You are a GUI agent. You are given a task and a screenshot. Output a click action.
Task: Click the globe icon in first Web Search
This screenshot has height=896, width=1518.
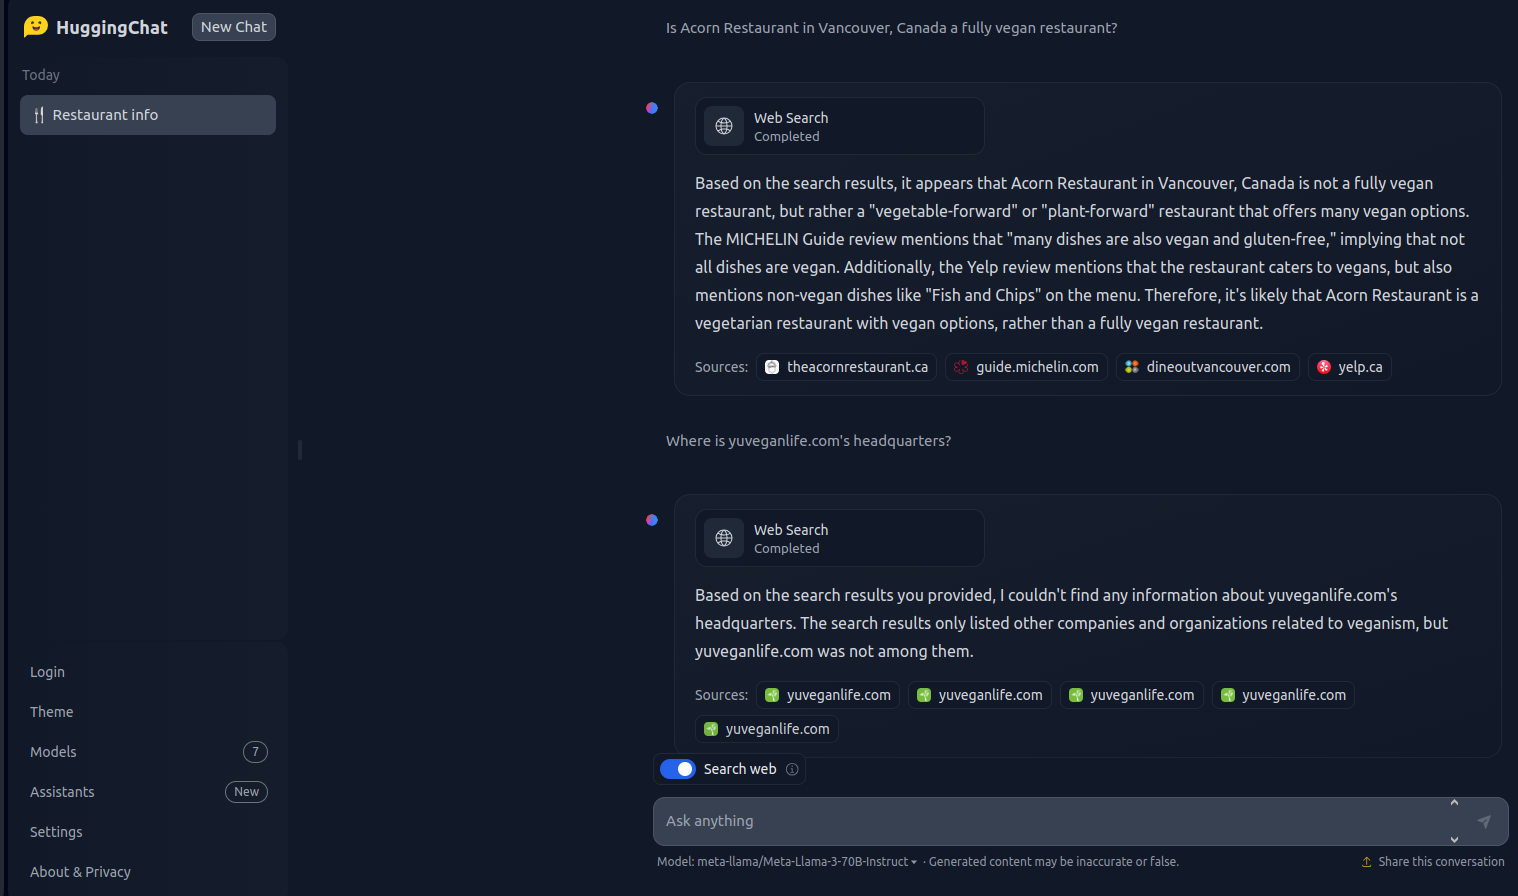click(x=724, y=126)
